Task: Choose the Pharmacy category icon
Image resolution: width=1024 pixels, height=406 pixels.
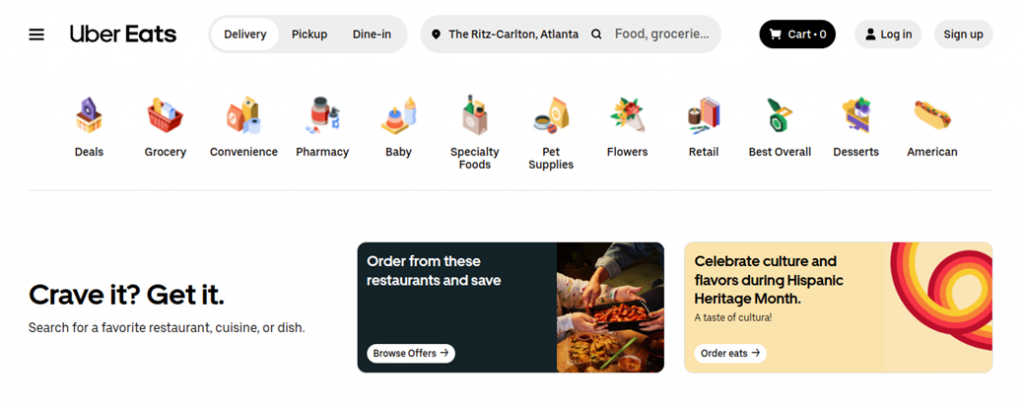Action: click(323, 116)
